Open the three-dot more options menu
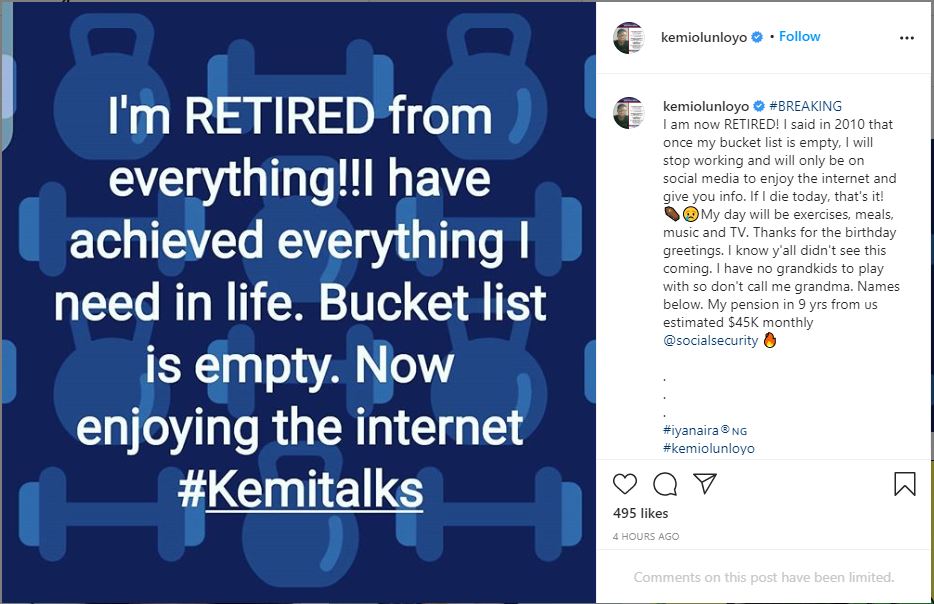934x604 pixels. pos(907,38)
